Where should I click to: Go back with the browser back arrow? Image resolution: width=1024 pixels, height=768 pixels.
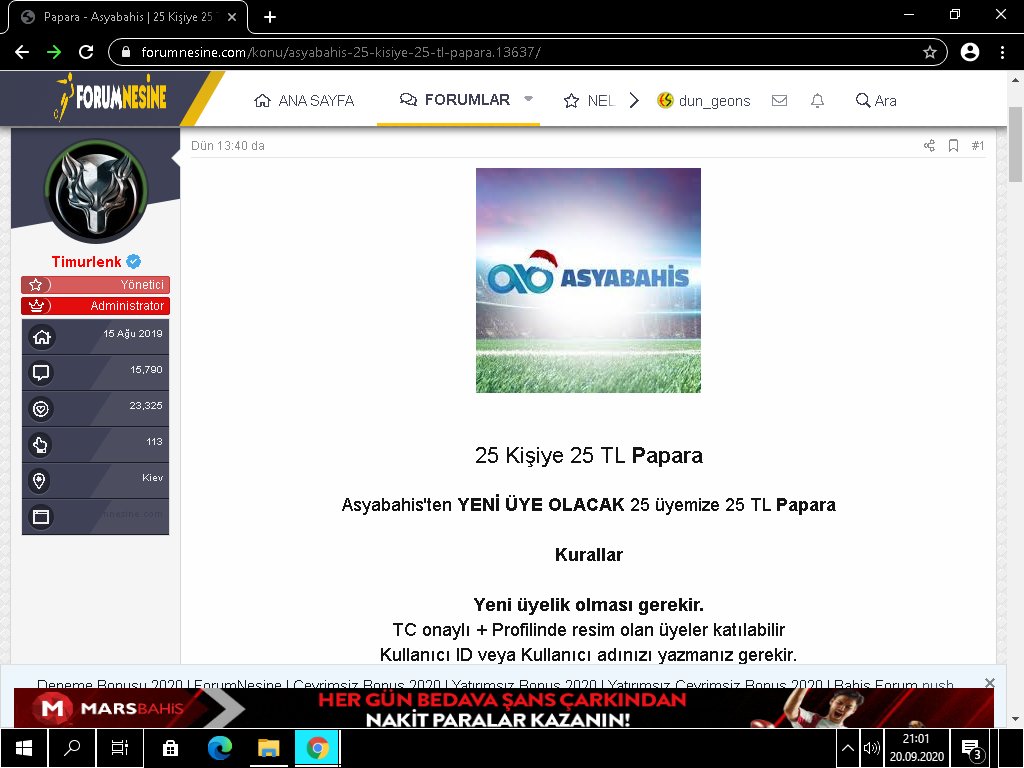pyautogui.click(x=22, y=52)
